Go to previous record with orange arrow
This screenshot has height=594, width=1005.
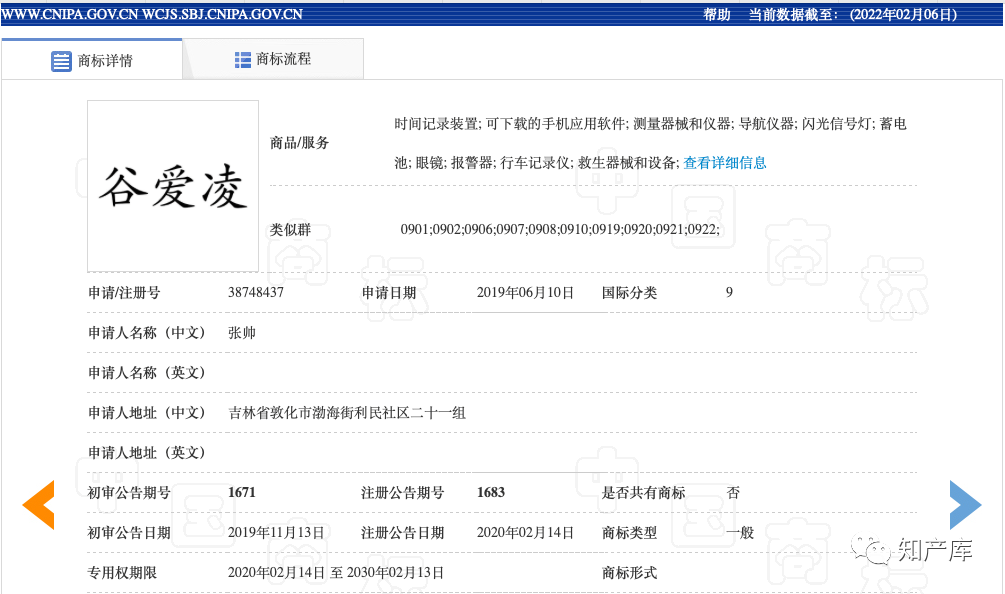click(38, 505)
